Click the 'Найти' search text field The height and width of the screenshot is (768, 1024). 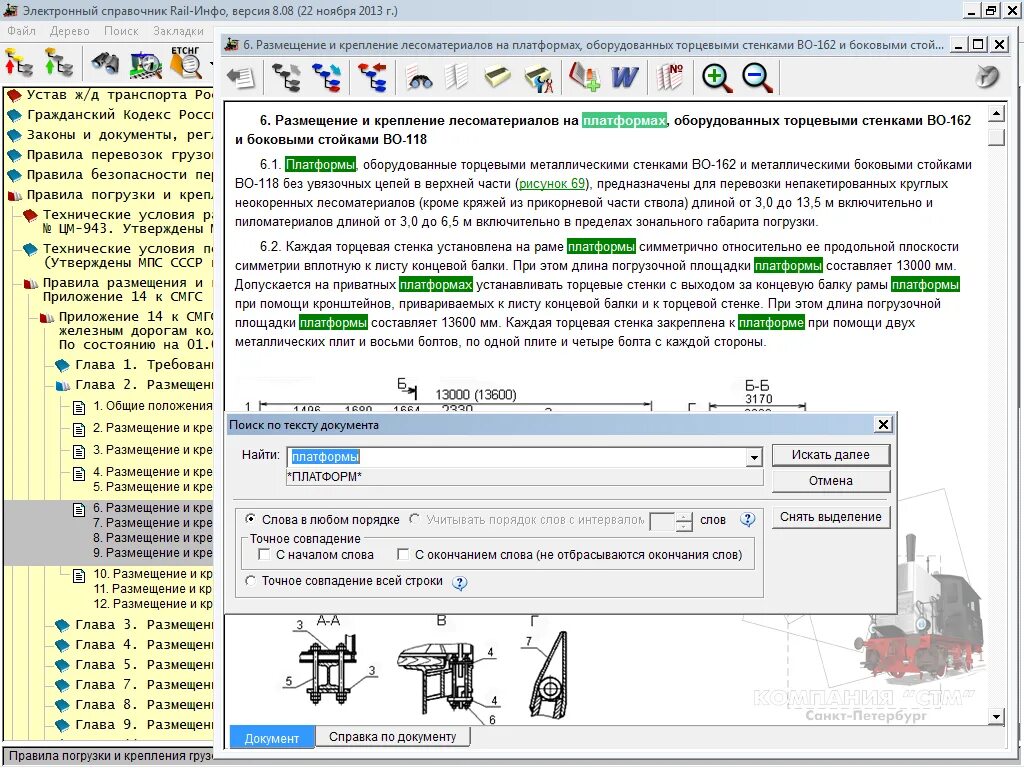point(517,457)
